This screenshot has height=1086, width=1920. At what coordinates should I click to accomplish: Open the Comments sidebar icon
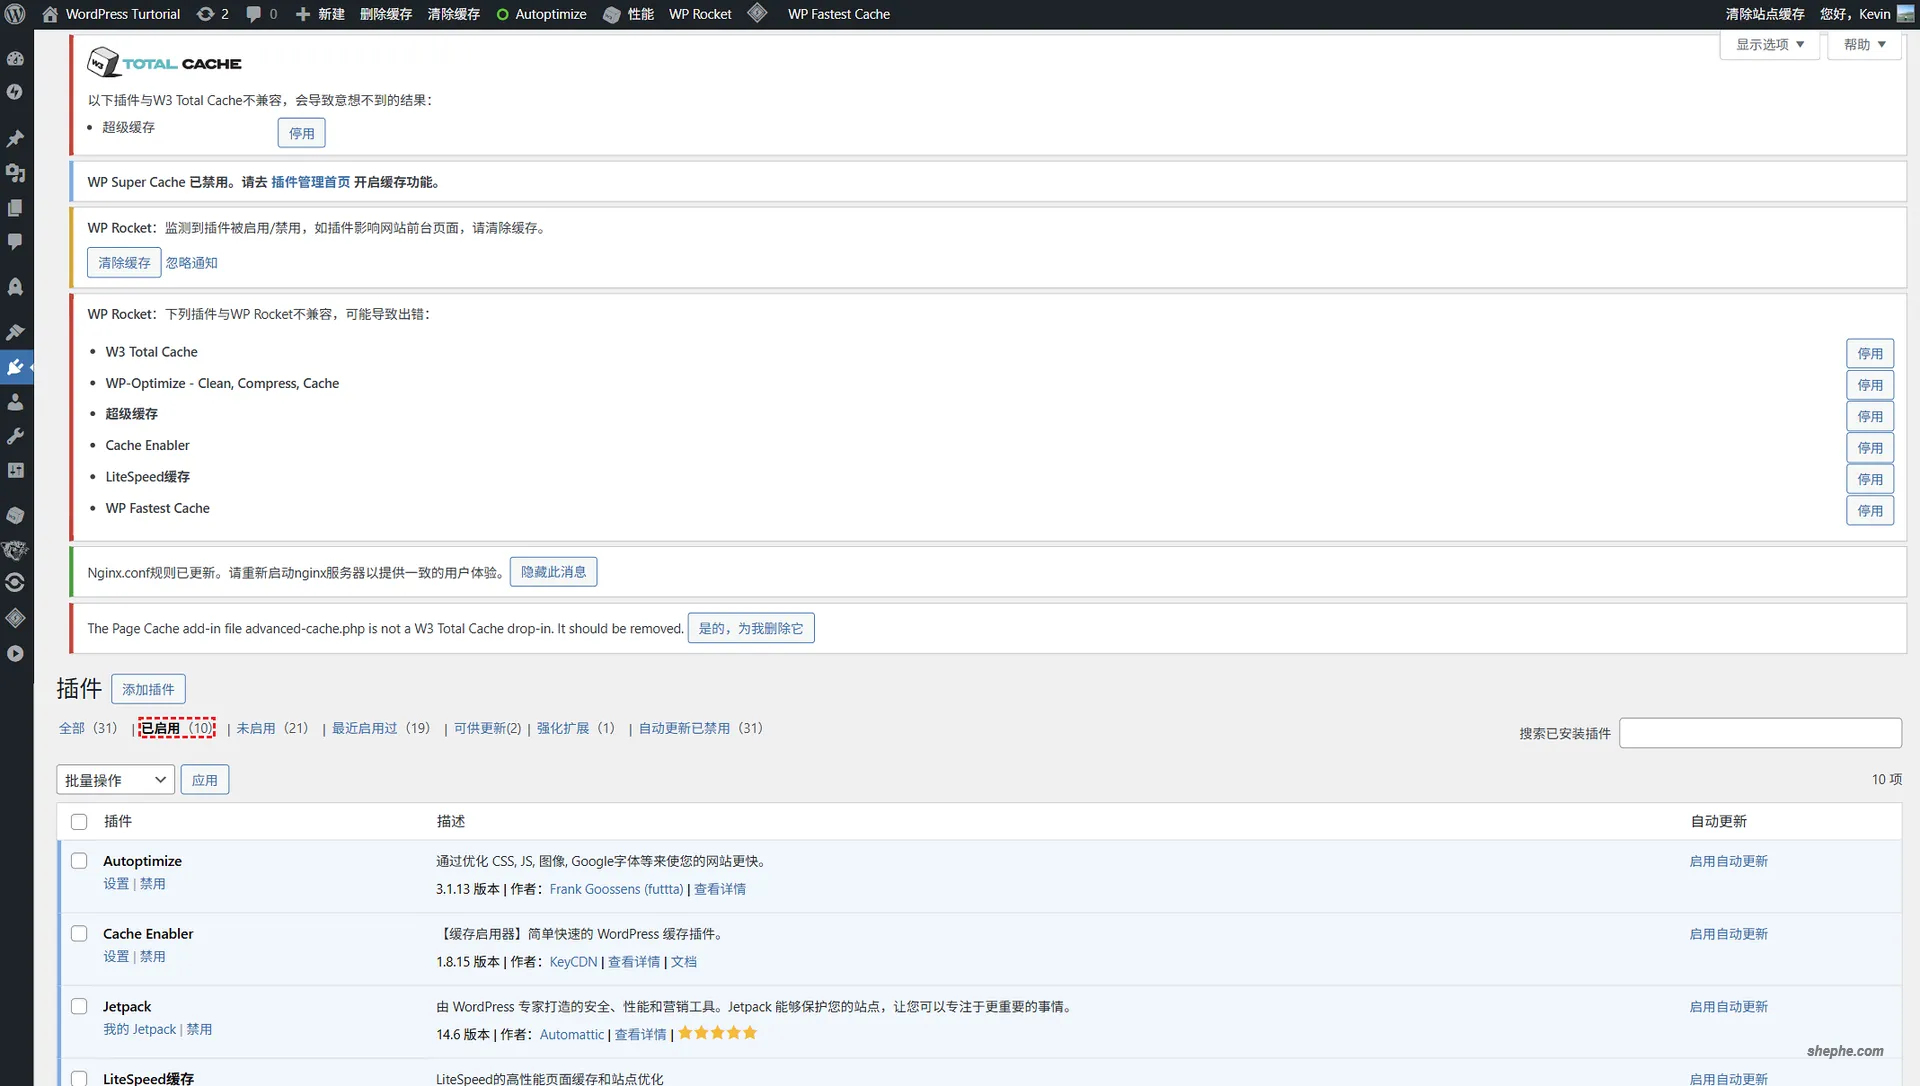(x=16, y=241)
